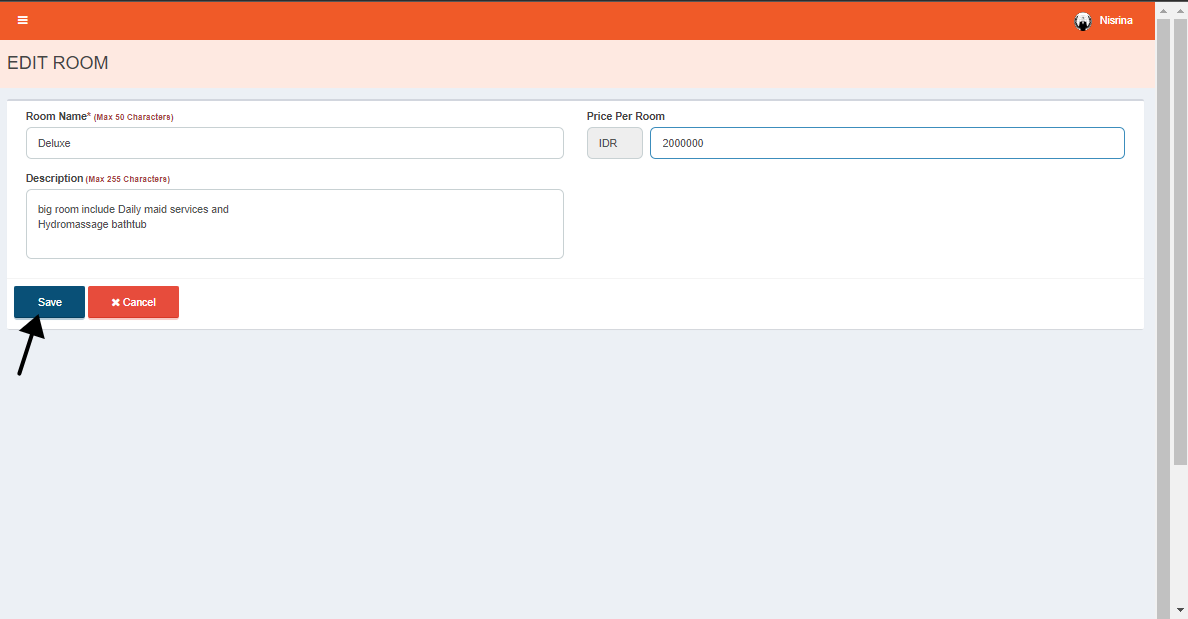1188x619 pixels.
Task: Click the EDIT ROOM page heading
Action: (58, 63)
